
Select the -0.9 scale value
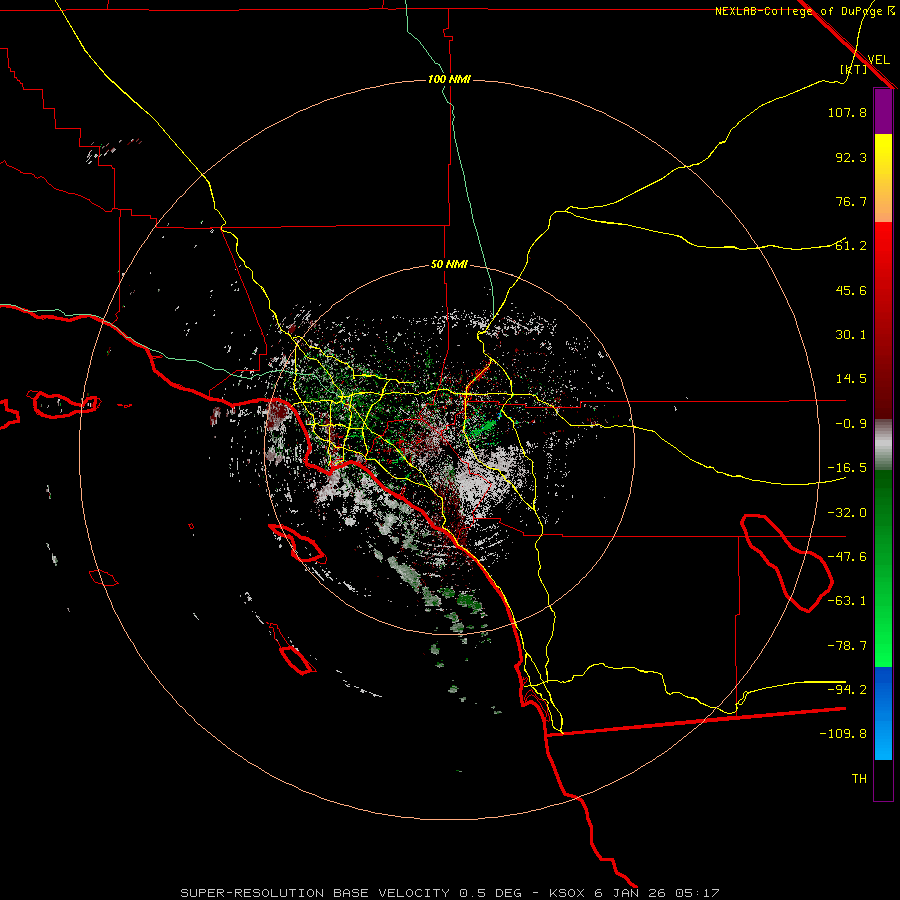[x=851, y=424]
